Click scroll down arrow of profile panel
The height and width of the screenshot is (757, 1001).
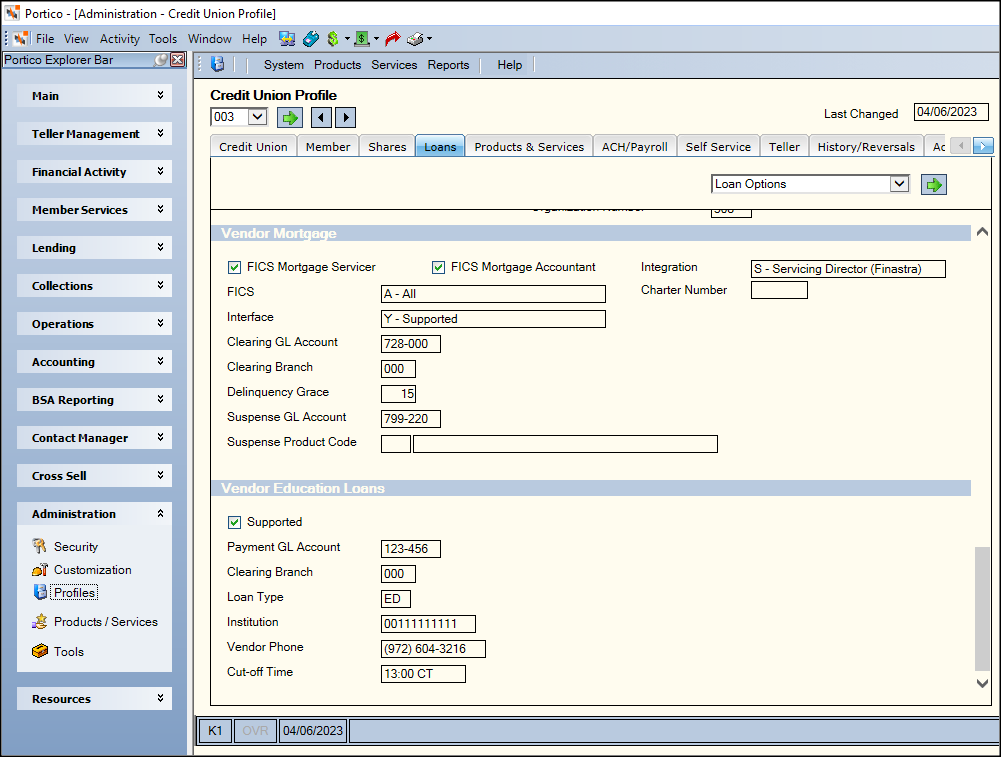(982, 683)
